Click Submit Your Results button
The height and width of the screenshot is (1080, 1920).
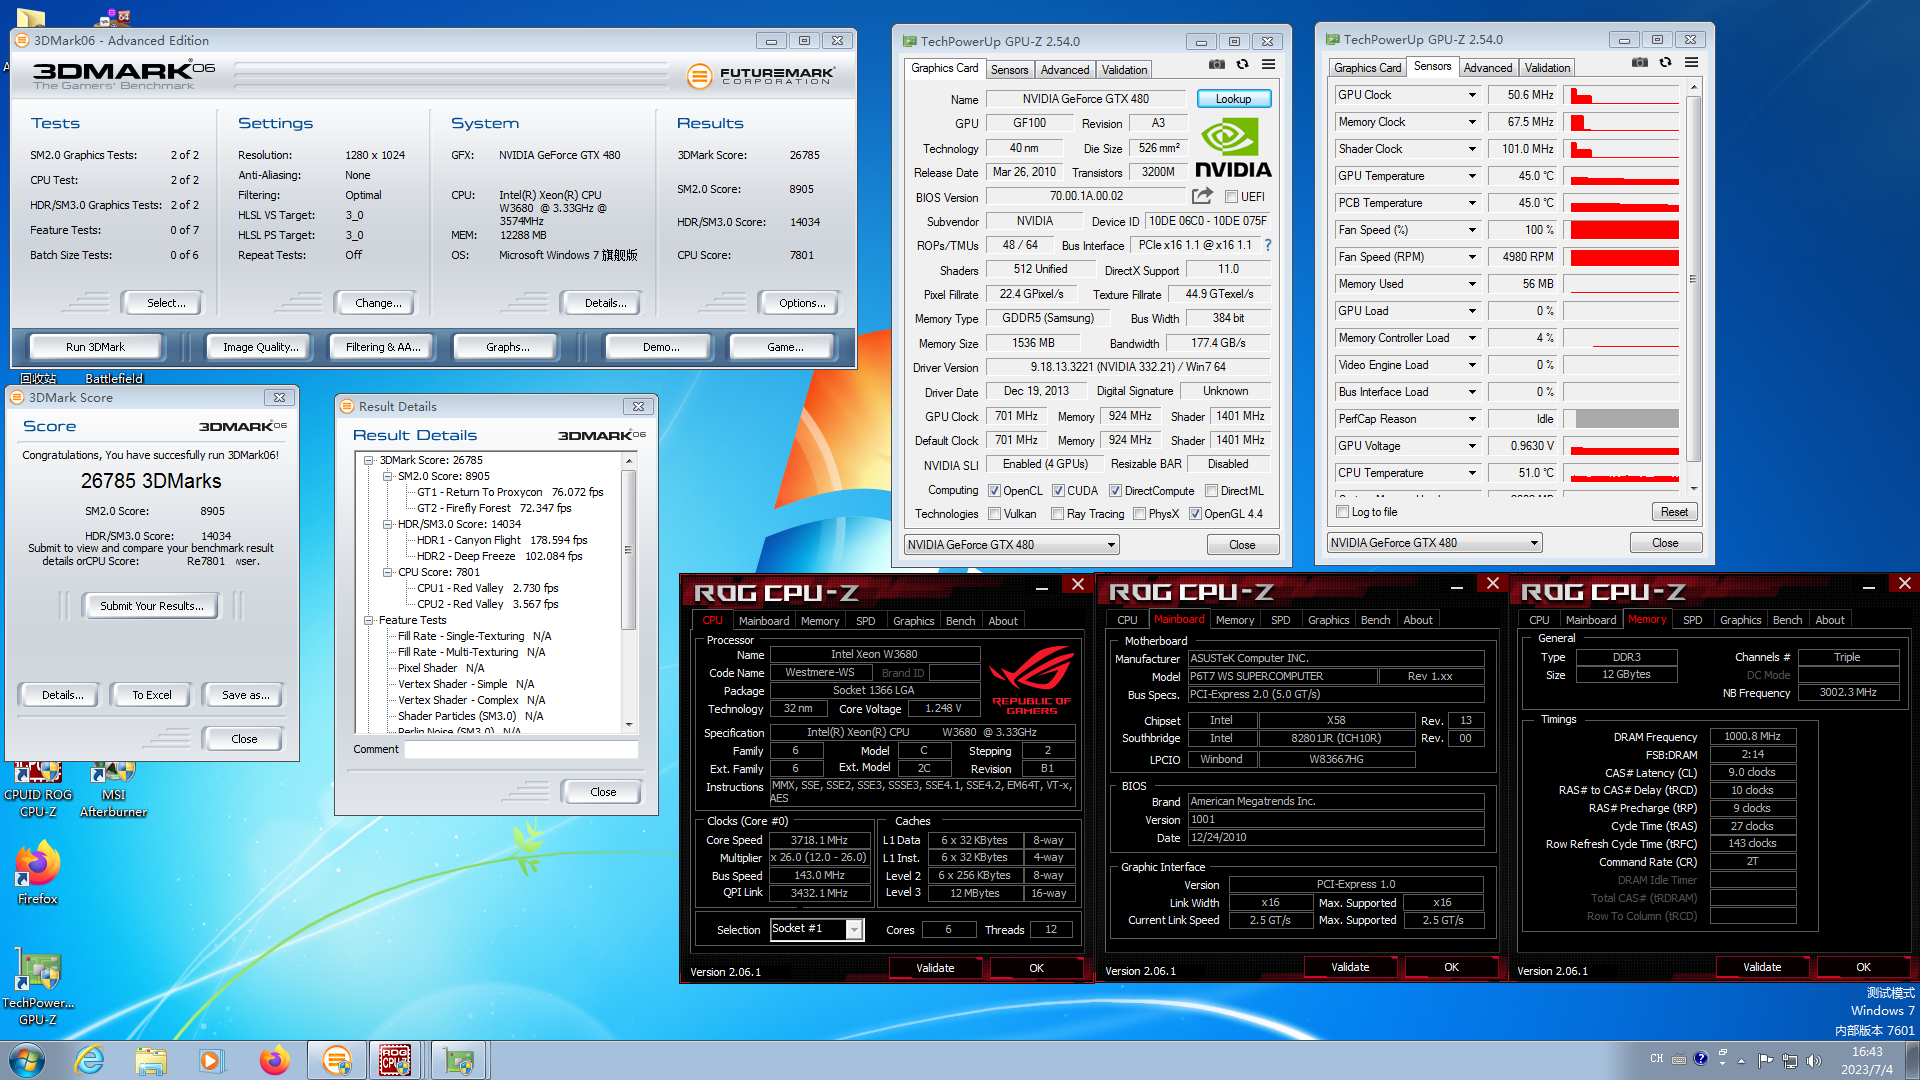click(x=151, y=606)
